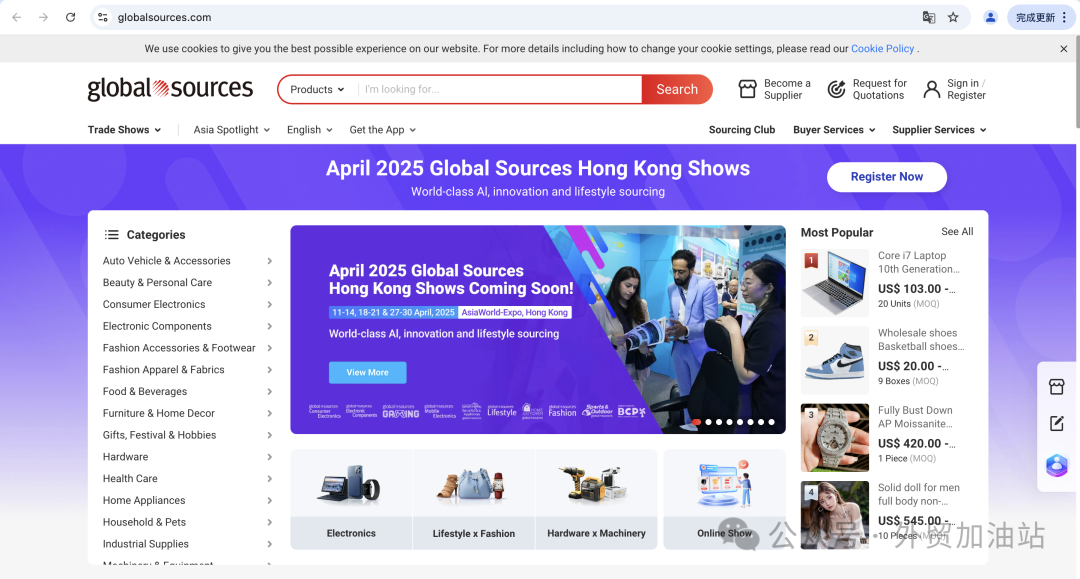Click the page vertical scrollbar
This screenshot has height=579, width=1080.
click(x=1076, y=83)
